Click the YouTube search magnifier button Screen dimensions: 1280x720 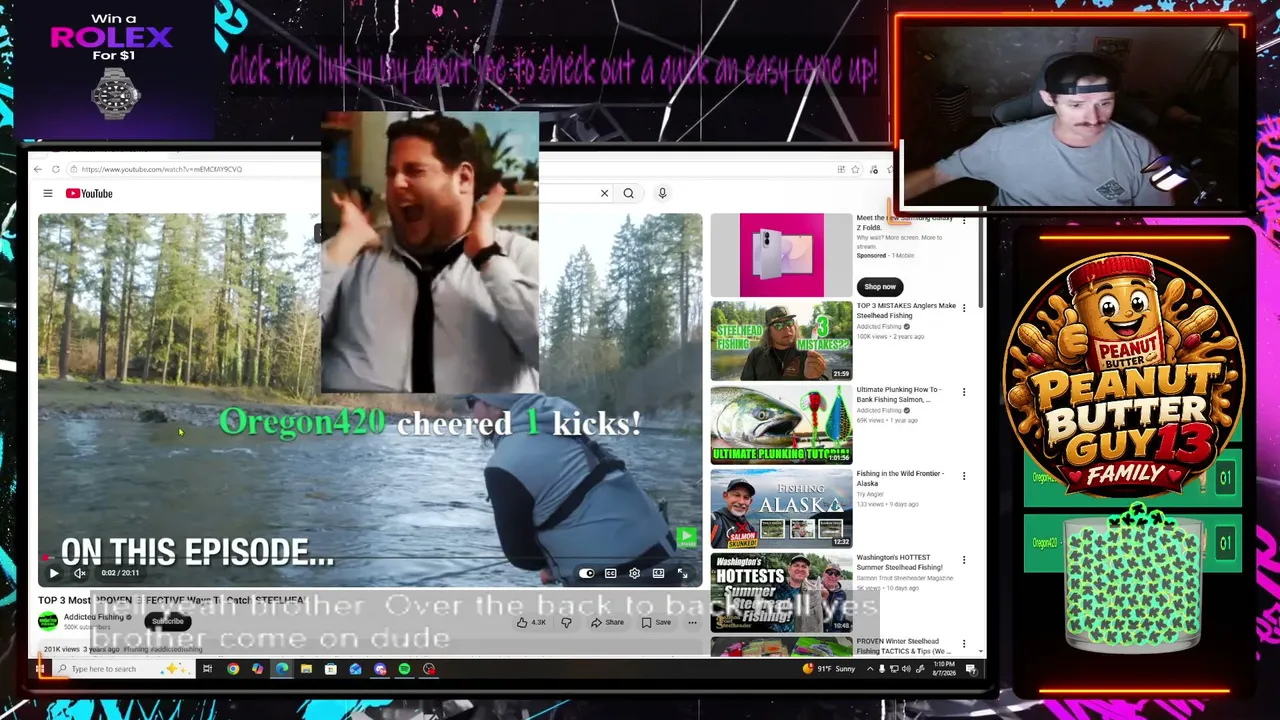(628, 193)
